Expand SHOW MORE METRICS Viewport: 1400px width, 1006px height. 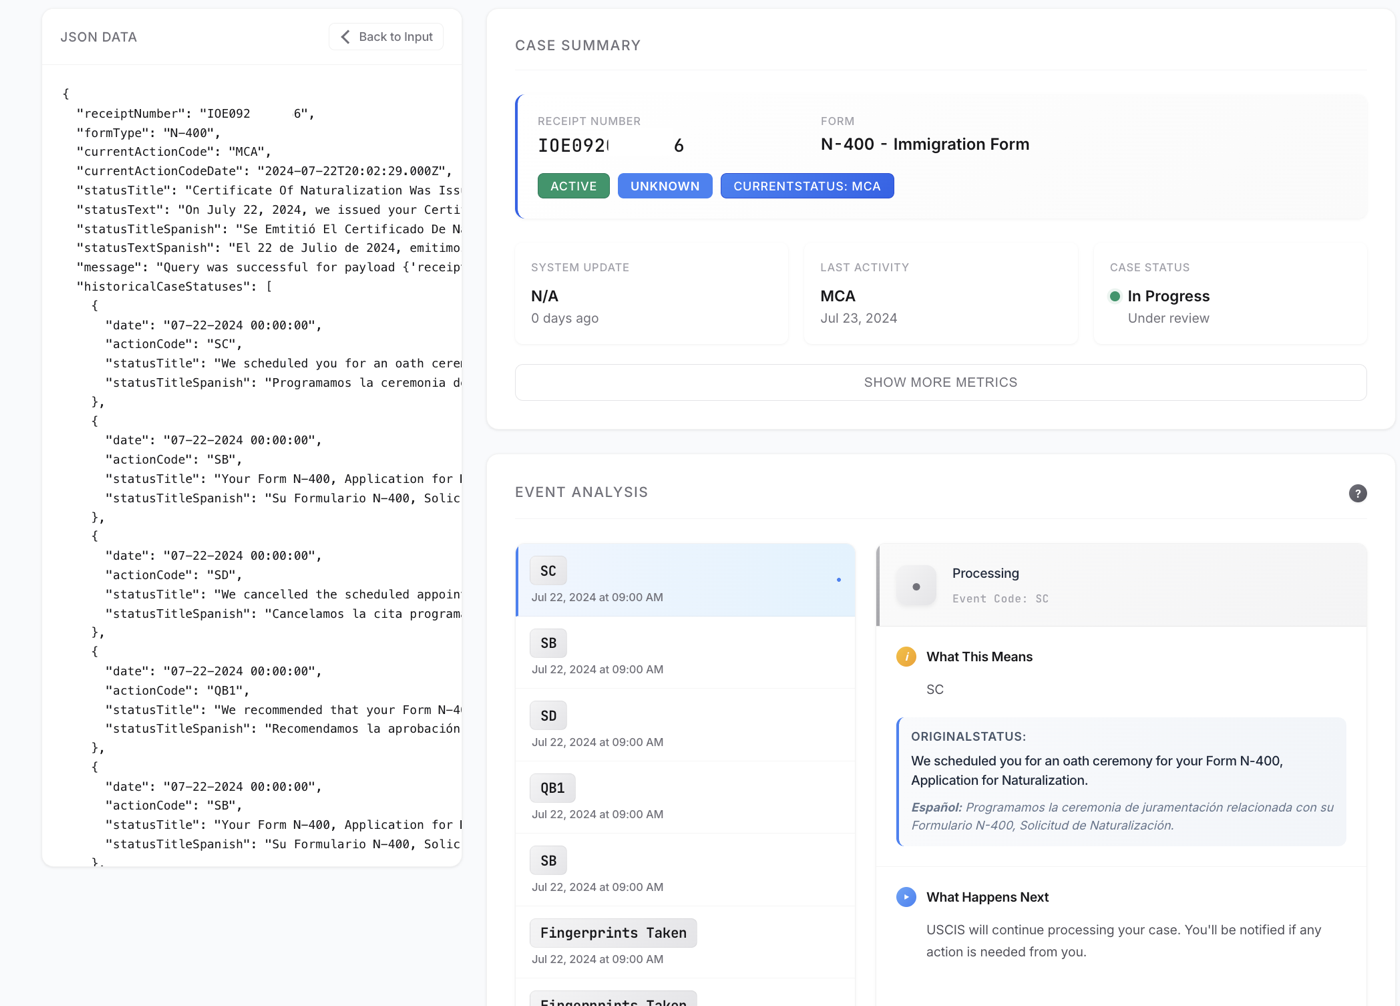point(940,382)
